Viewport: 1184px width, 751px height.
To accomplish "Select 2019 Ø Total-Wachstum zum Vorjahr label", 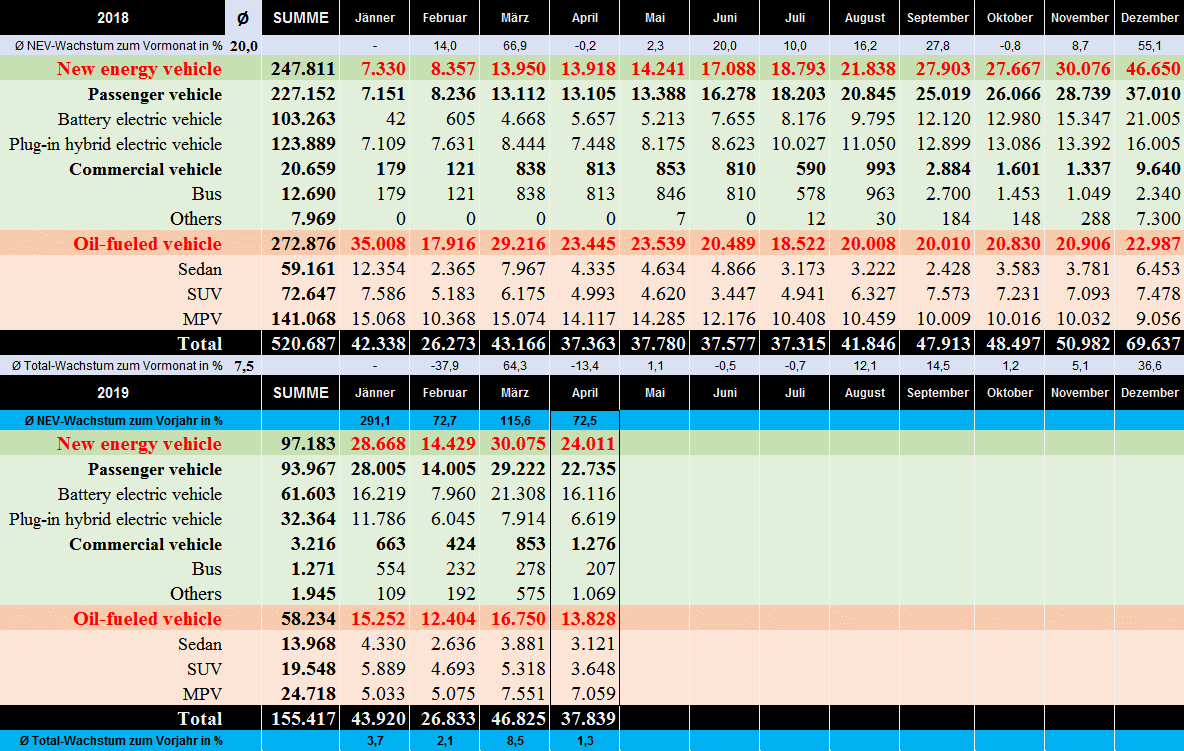I will [x=121, y=741].
